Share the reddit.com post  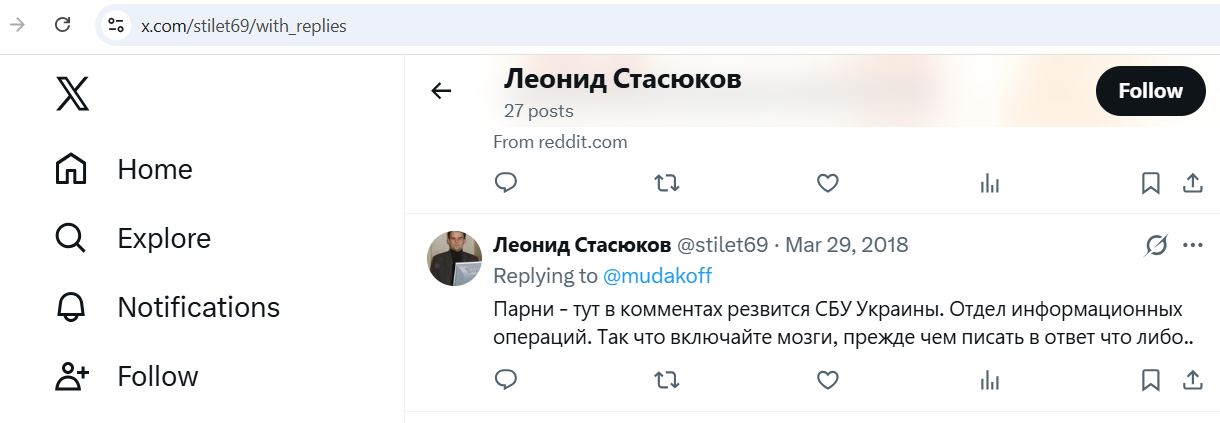pos(1192,183)
